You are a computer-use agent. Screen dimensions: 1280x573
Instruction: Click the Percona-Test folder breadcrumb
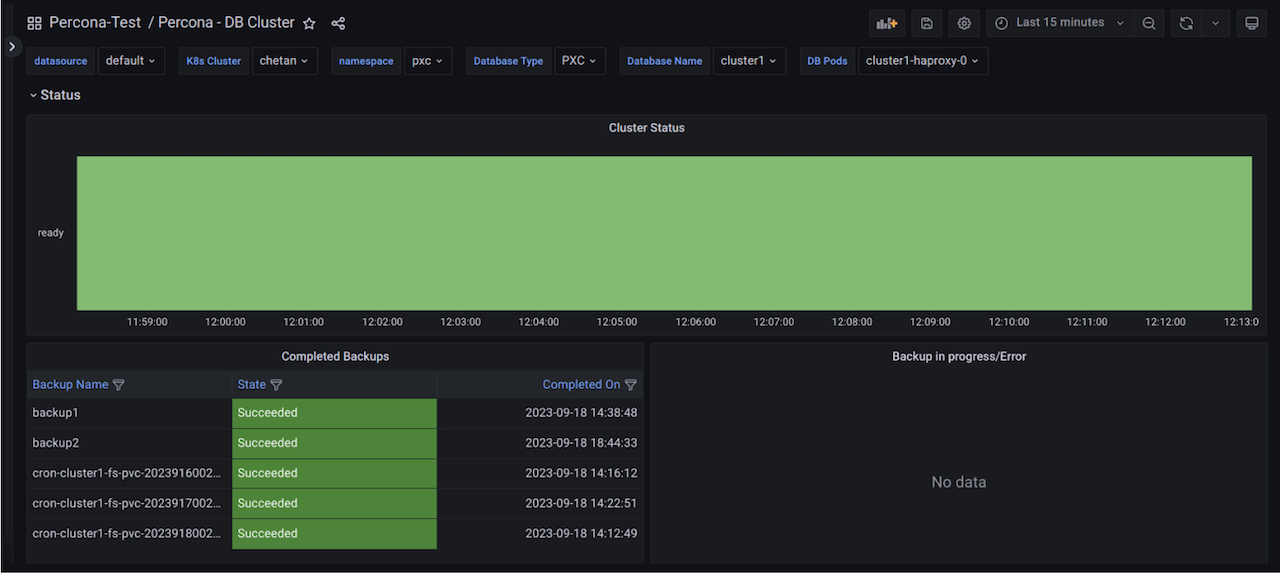(x=95, y=23)
